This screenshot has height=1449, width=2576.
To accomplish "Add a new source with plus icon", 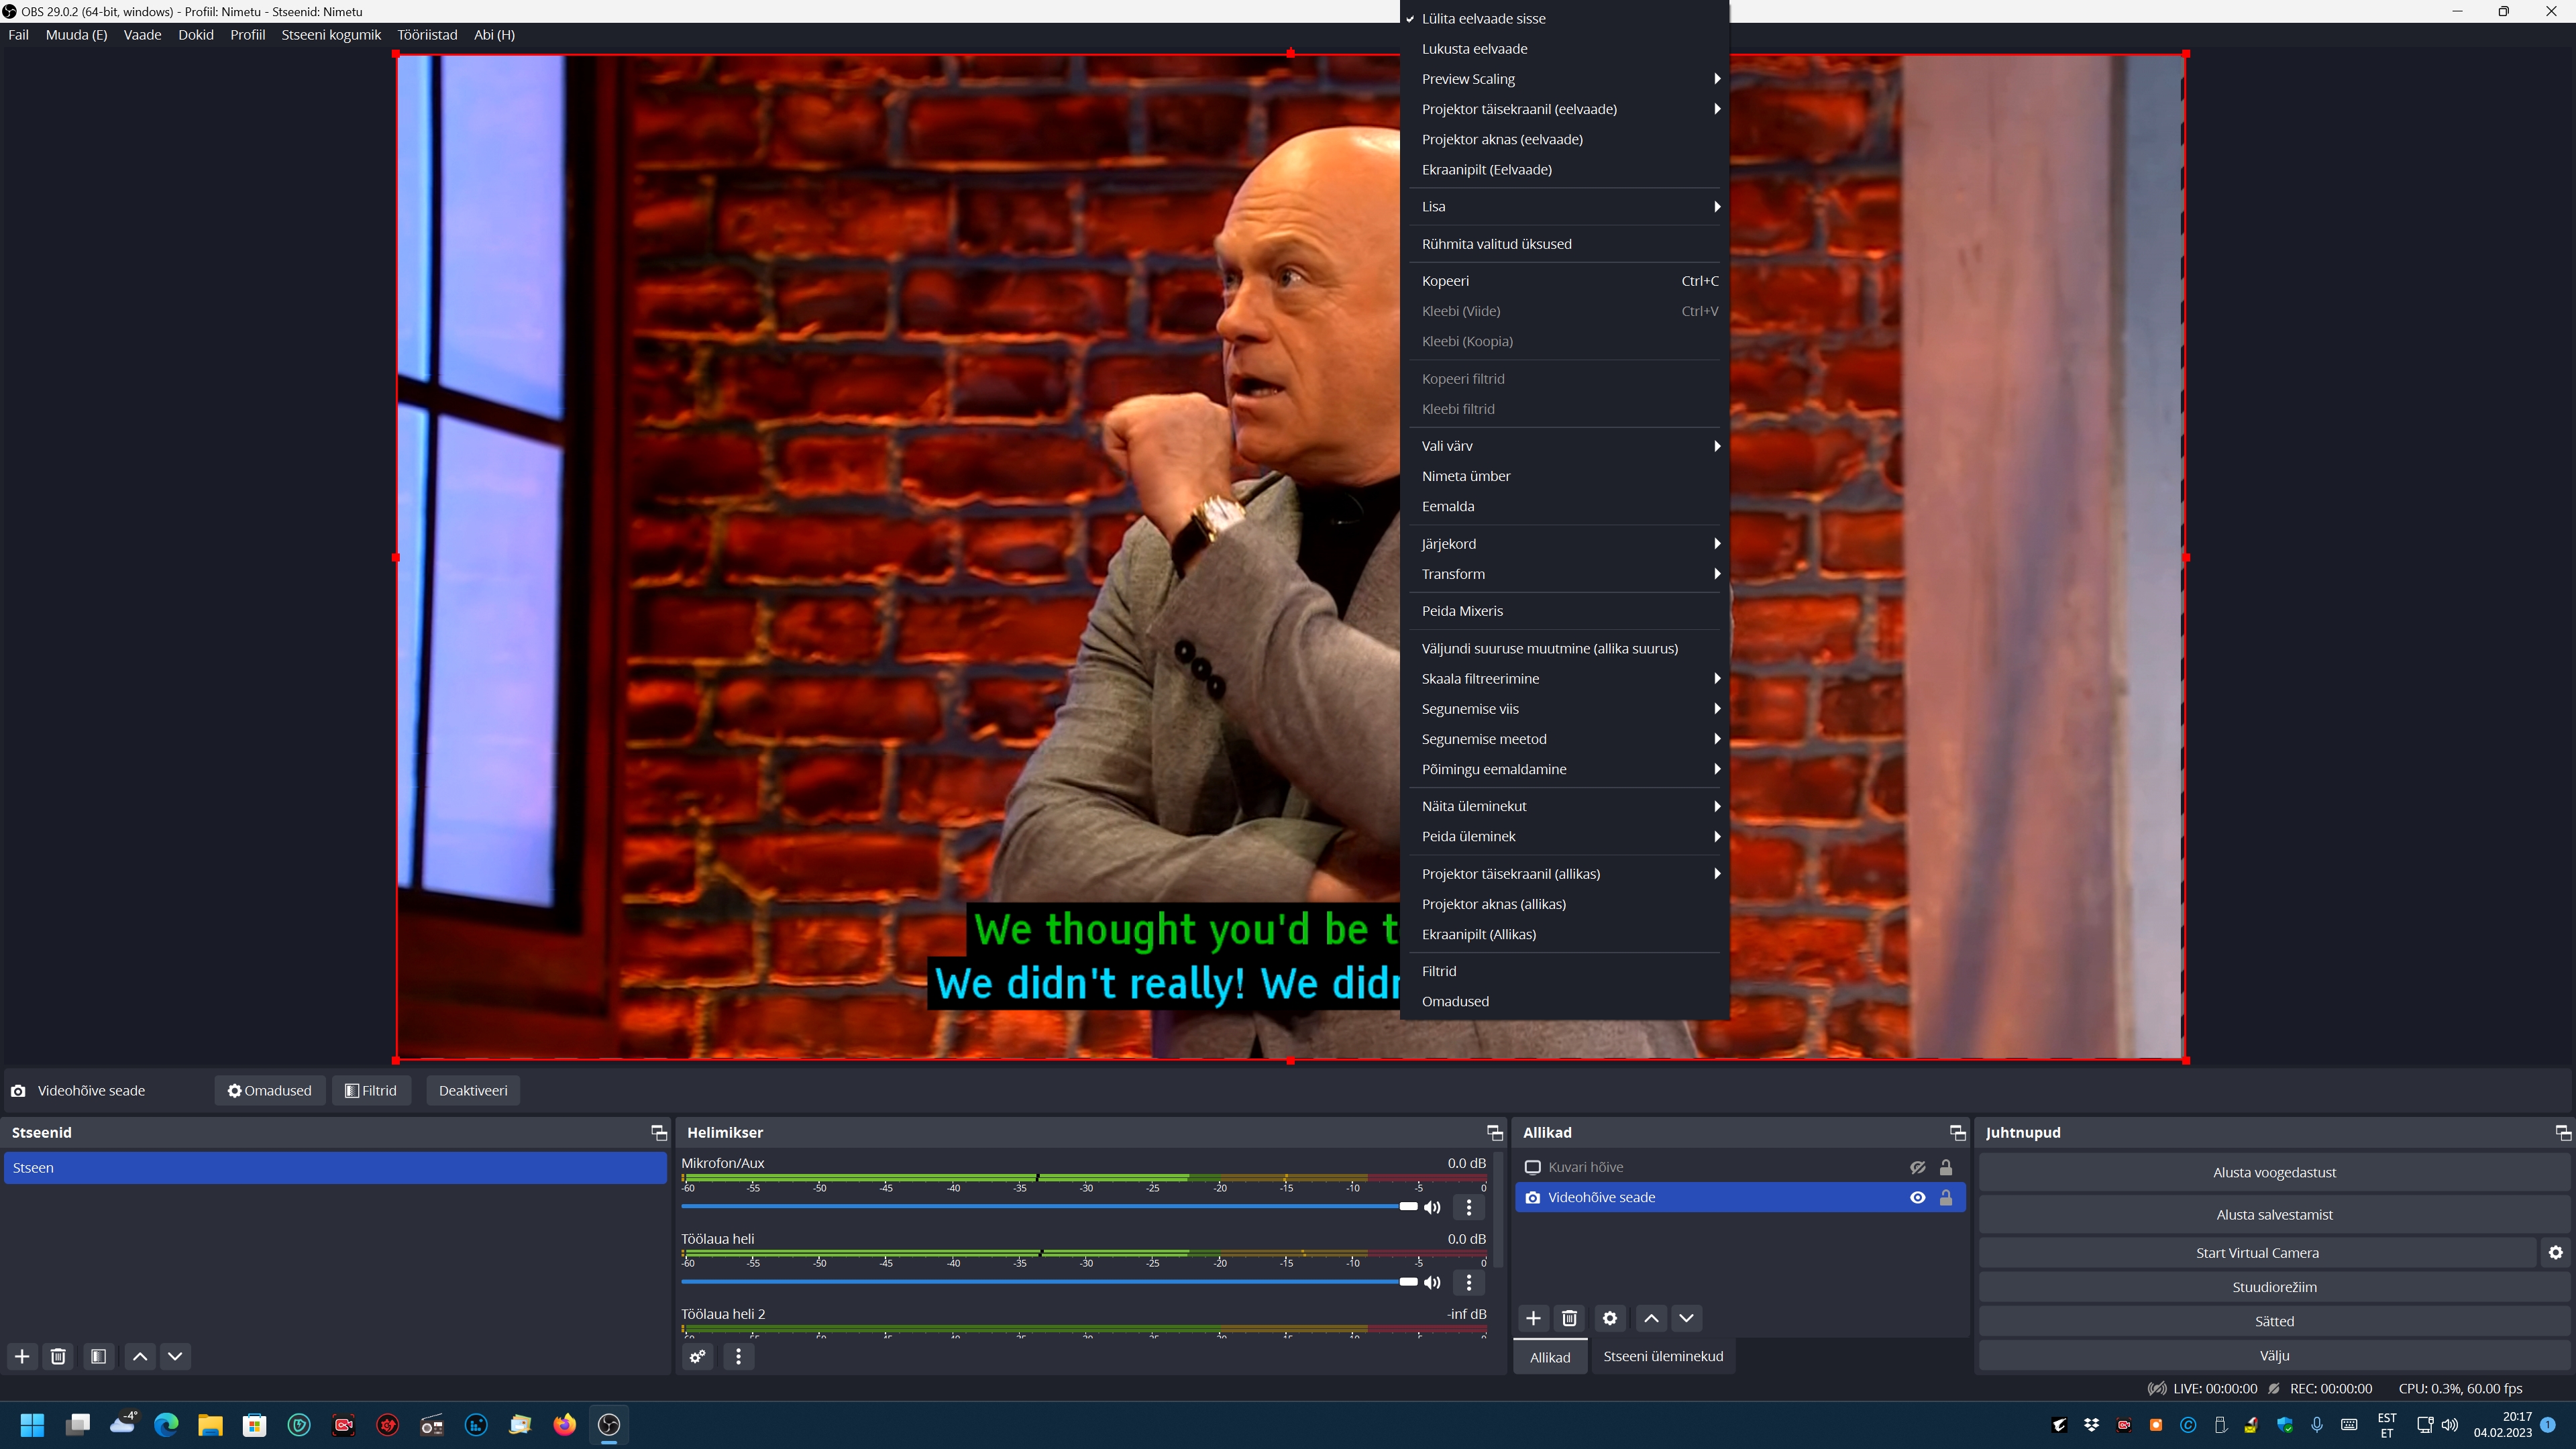I will coord(1533,1318).
